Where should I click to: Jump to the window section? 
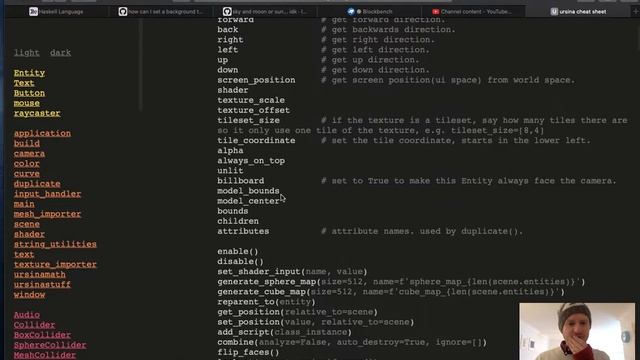coord(29,295)
